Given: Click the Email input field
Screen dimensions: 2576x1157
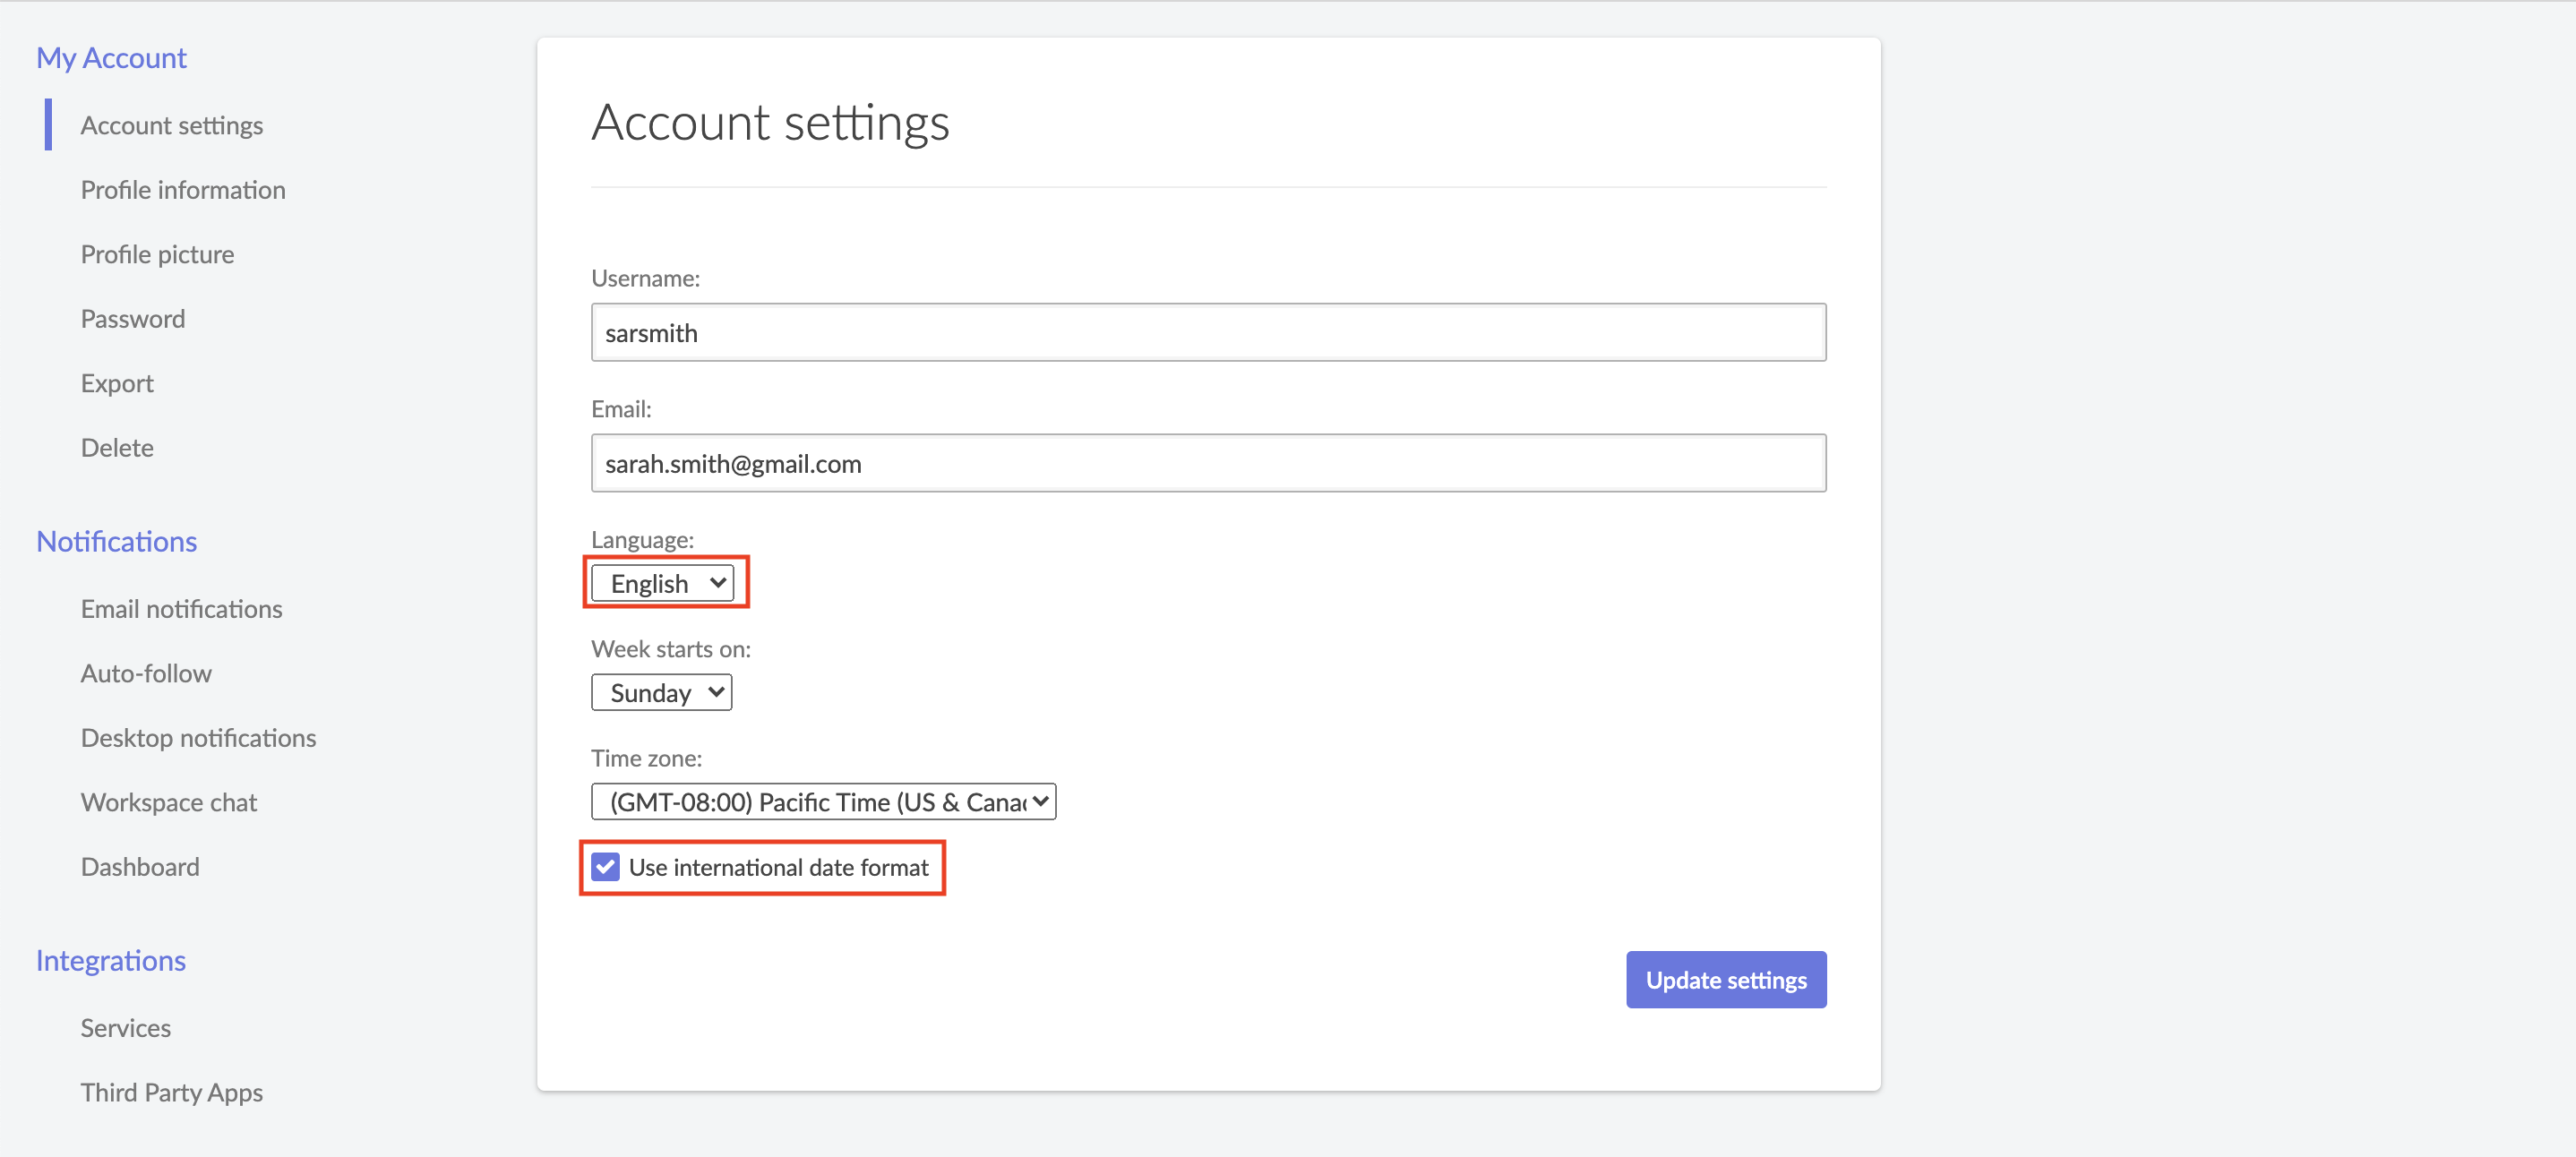Looking at the screenshot, I should point(1209,462).
